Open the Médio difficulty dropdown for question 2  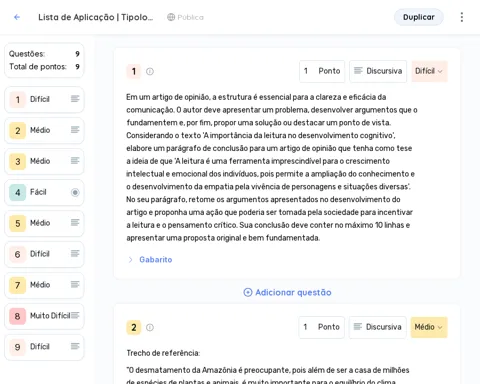pyautogui.click(x=429, y=327)
